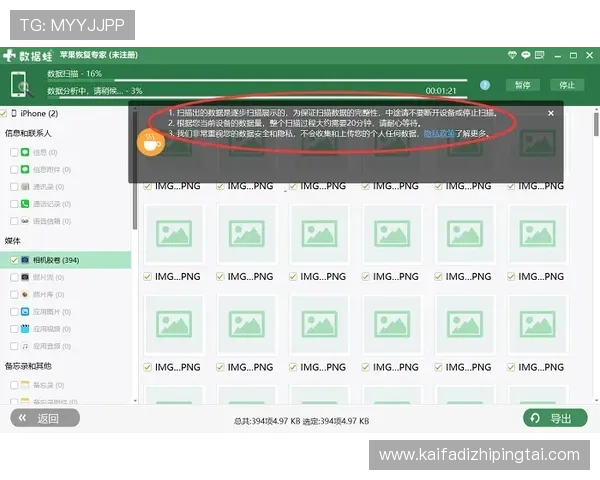
Task: Click the blue help question mark icon
Action: coord(485,85)
